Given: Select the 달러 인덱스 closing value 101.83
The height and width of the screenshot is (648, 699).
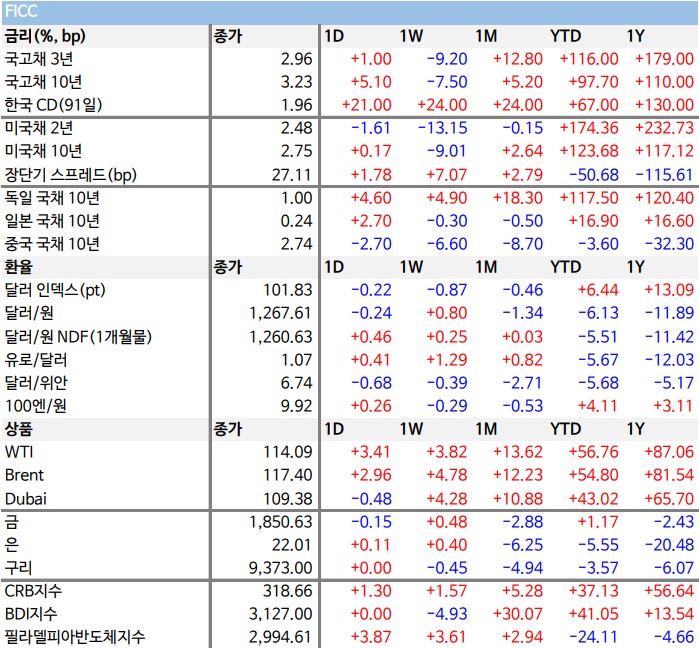Looking at the screenshot, I should (x=288, y=291).
